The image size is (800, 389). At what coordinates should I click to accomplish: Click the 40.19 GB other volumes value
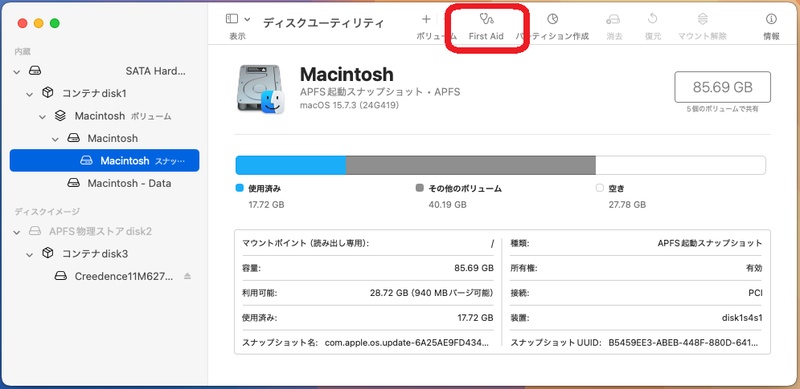(447, 205)
